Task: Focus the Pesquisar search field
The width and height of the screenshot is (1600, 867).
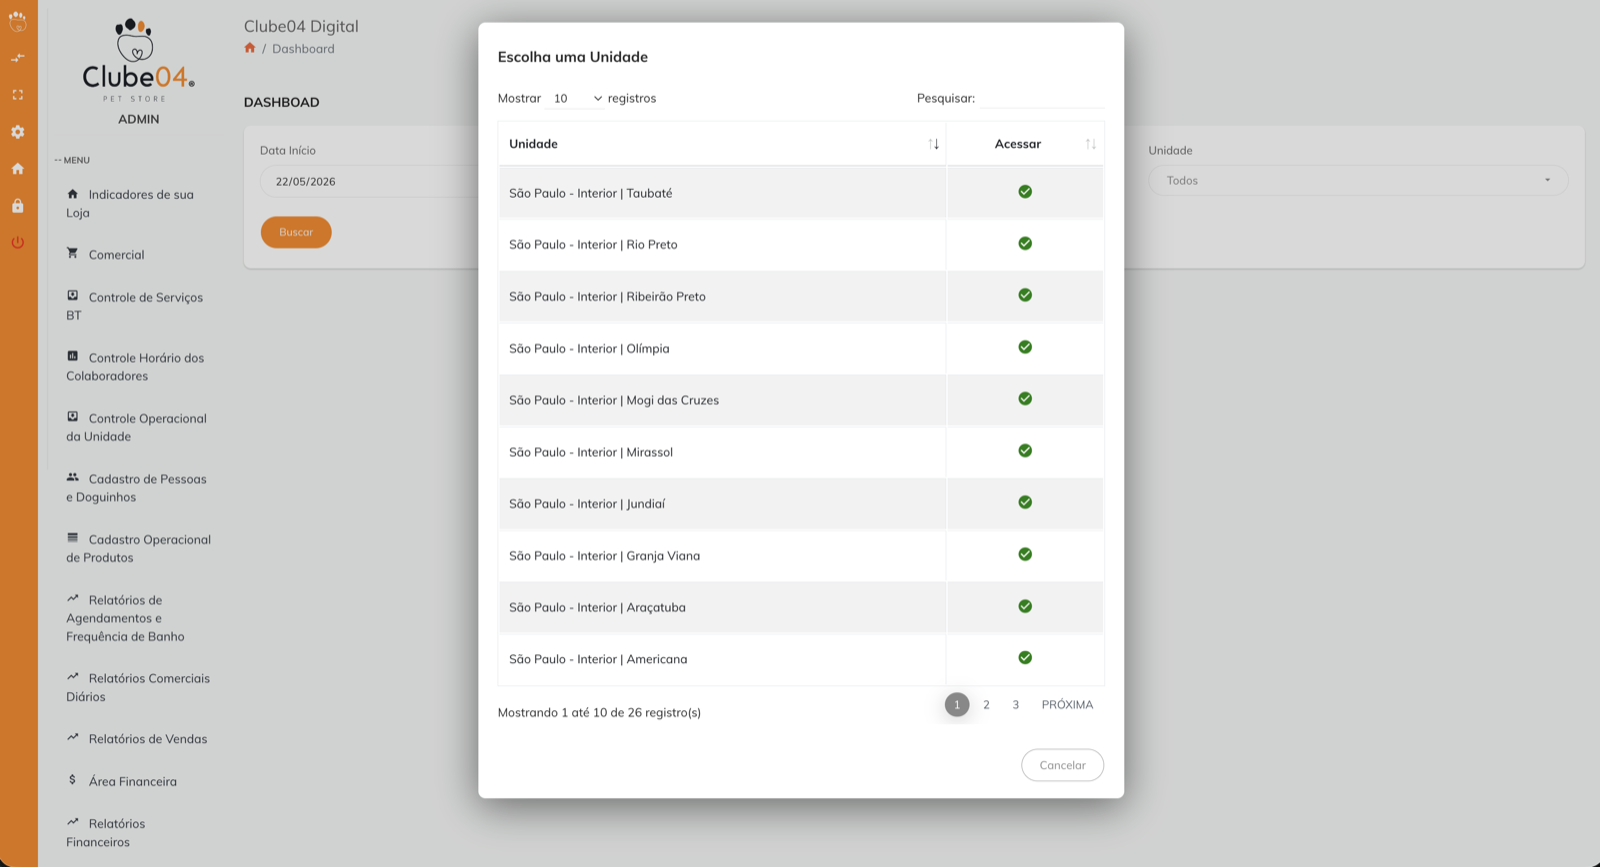Action: pos(1041,98)
